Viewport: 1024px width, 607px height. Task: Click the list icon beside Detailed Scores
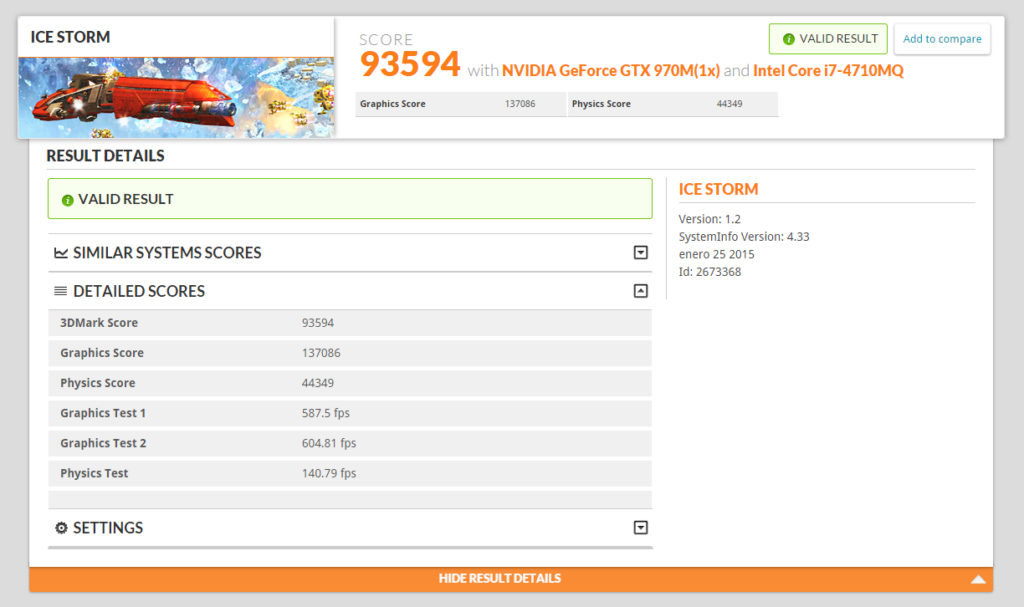pyautogui.click(x=61, y=291)
